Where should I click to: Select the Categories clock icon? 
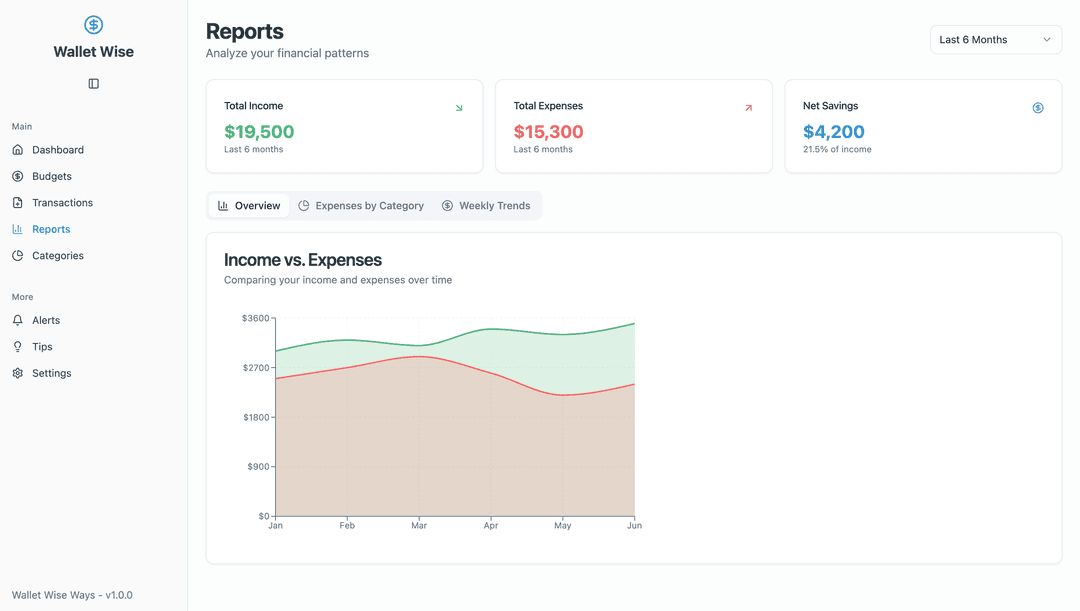pos(17,255)
